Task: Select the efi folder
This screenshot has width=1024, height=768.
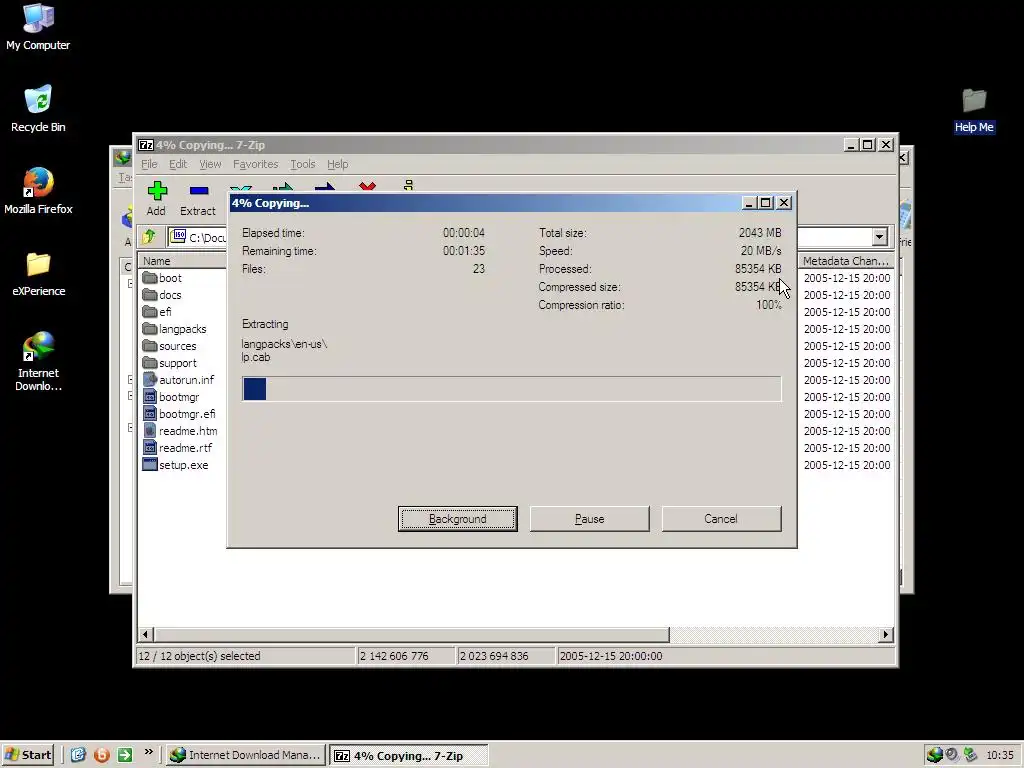Action: coord(157,312)
